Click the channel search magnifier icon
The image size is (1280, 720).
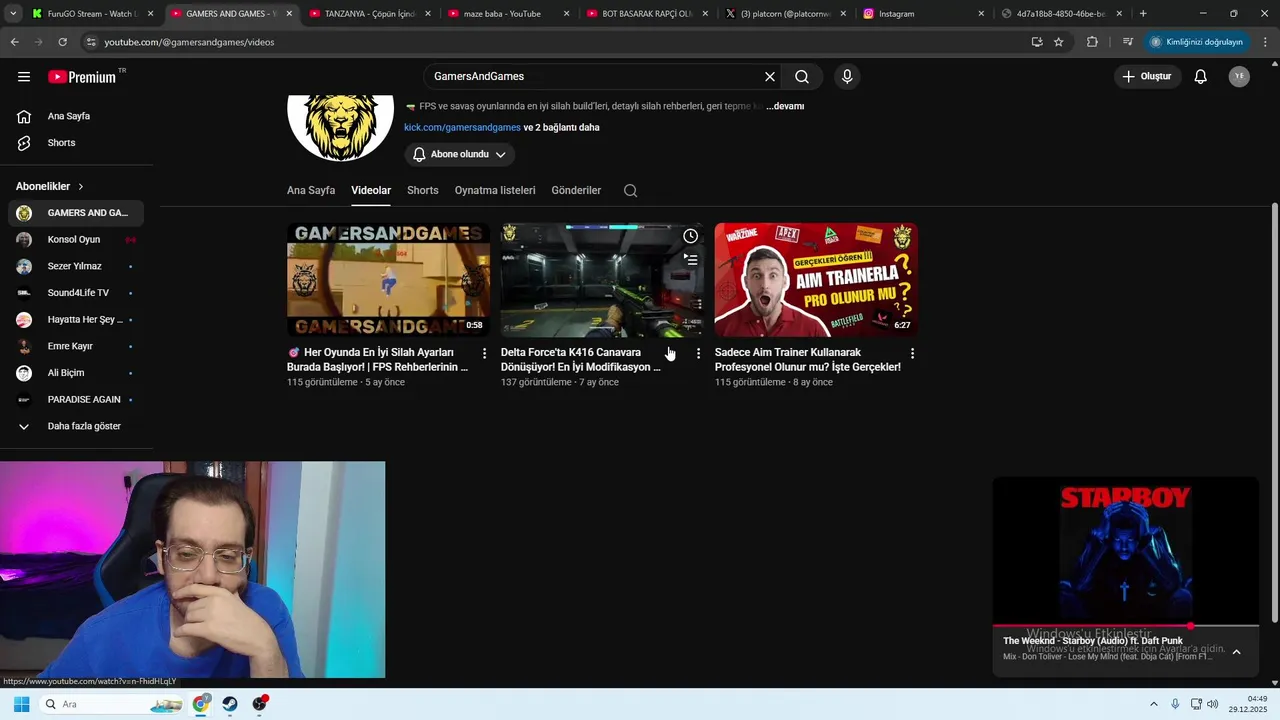[x=630, y=191]
